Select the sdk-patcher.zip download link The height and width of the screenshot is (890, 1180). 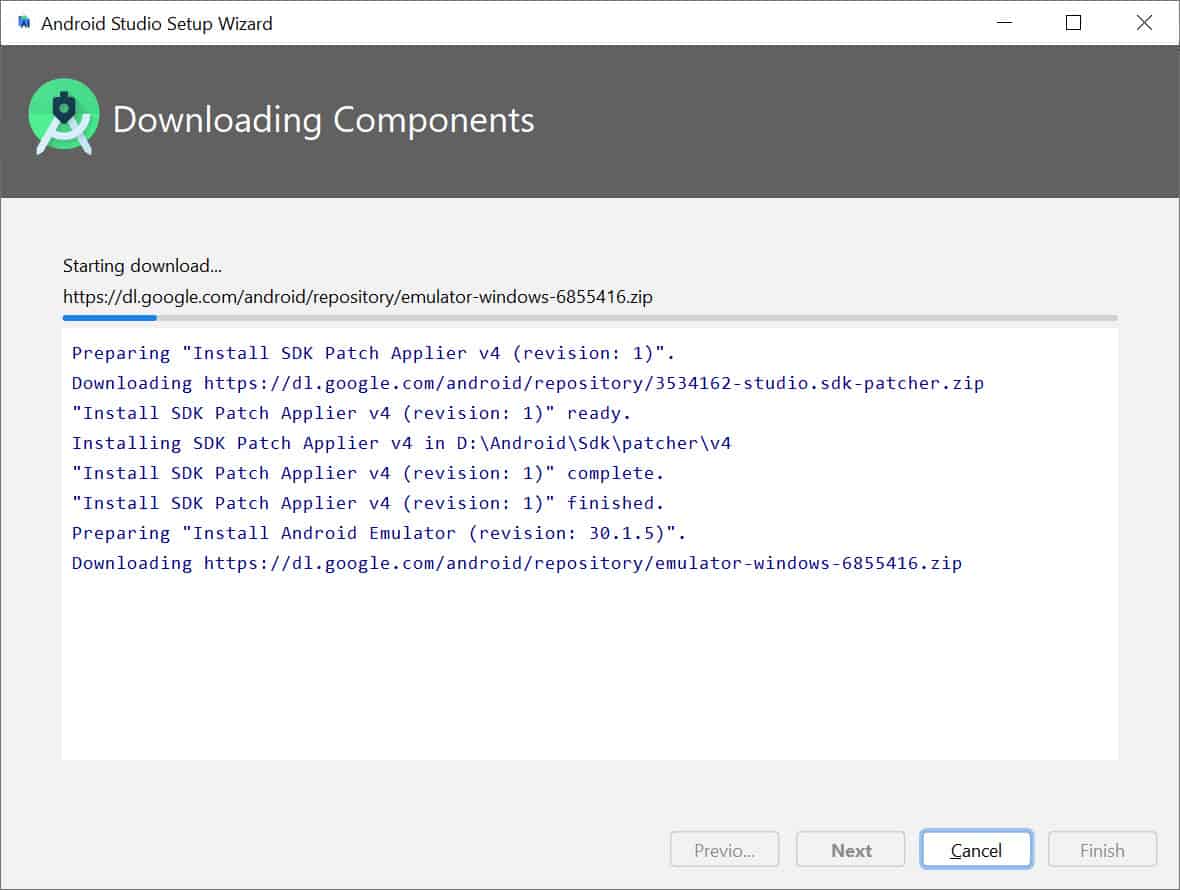pyautogui.click(x=590, y=382)
